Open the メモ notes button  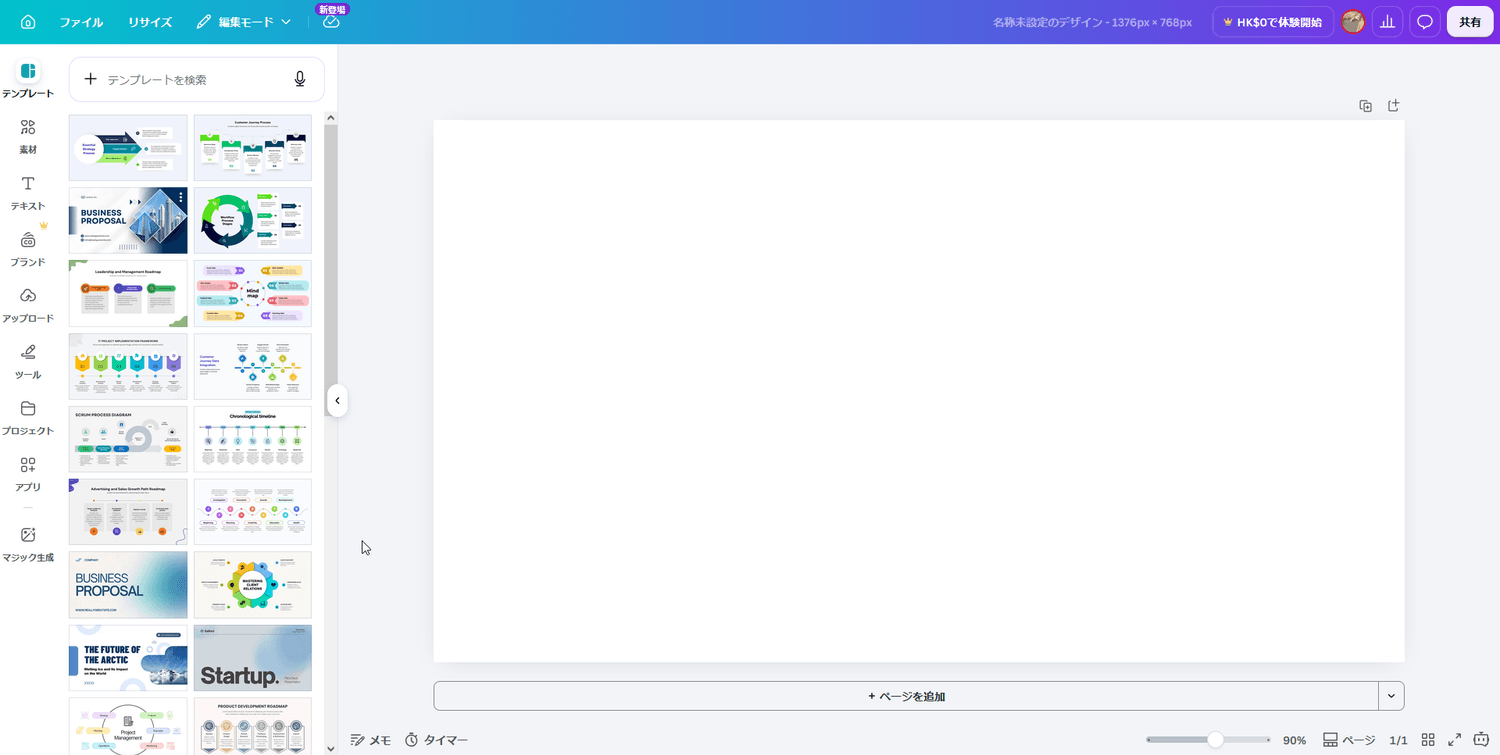371,740
